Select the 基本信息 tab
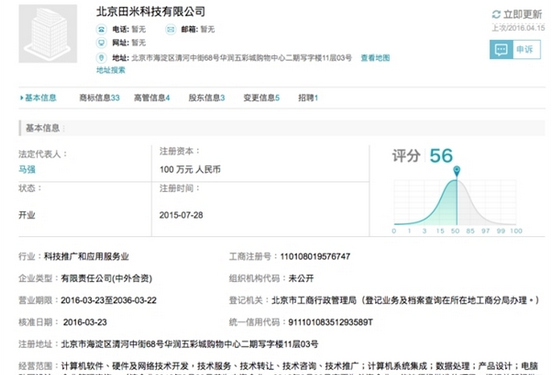 pos(40,98)
